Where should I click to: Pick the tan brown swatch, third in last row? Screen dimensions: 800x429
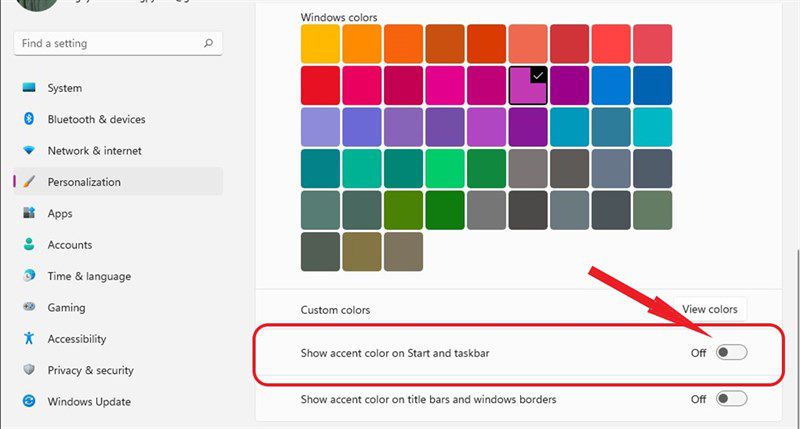[x=403, y=251]
